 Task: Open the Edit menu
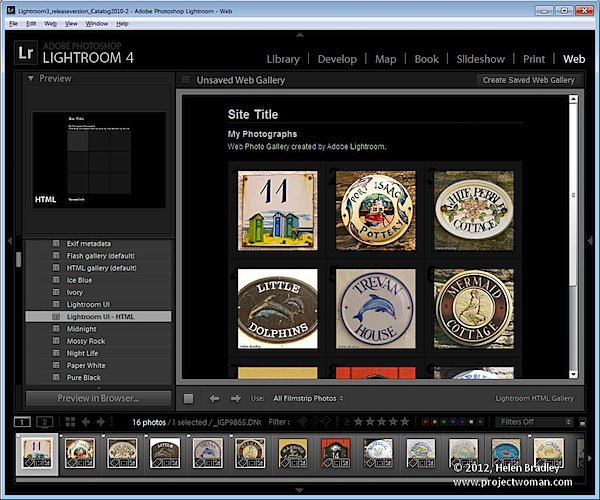point(31,24)
